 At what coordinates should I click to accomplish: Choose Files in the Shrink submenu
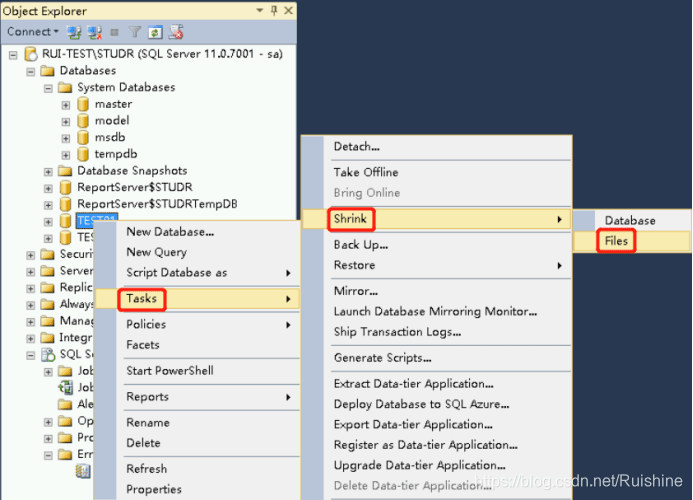point(616,241)
